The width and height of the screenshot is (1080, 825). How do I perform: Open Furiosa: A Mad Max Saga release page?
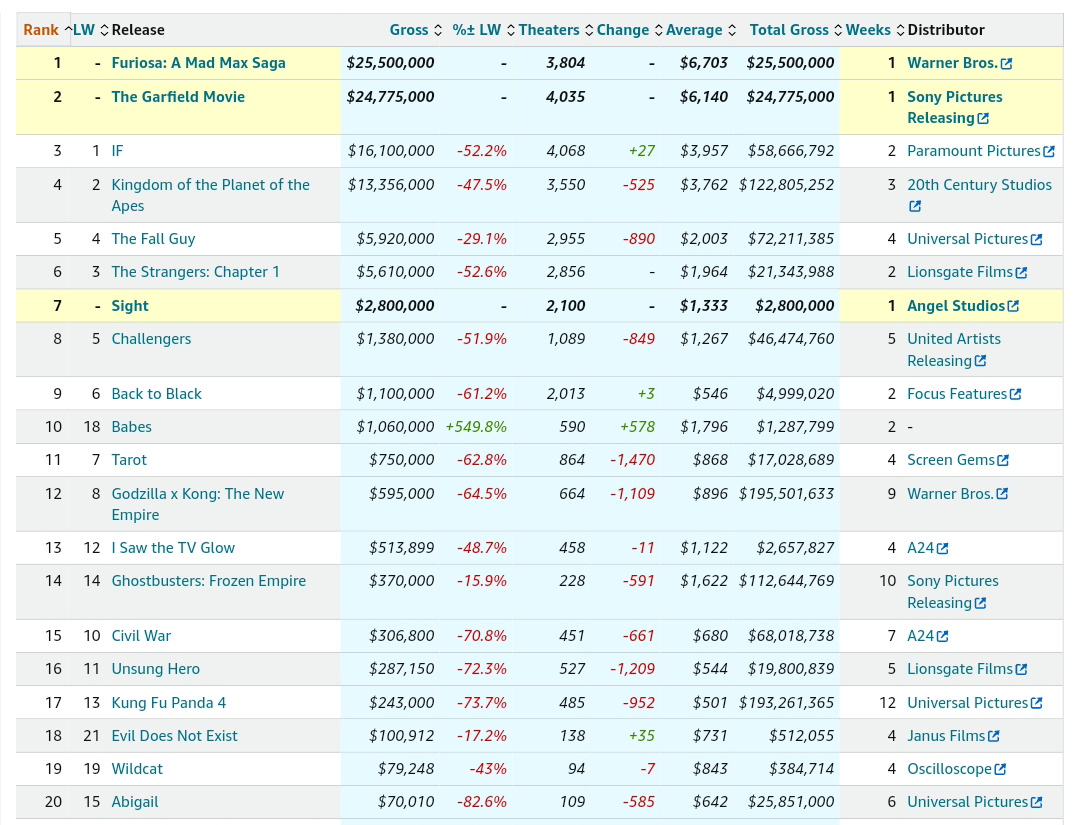click(x=198, y=63)
